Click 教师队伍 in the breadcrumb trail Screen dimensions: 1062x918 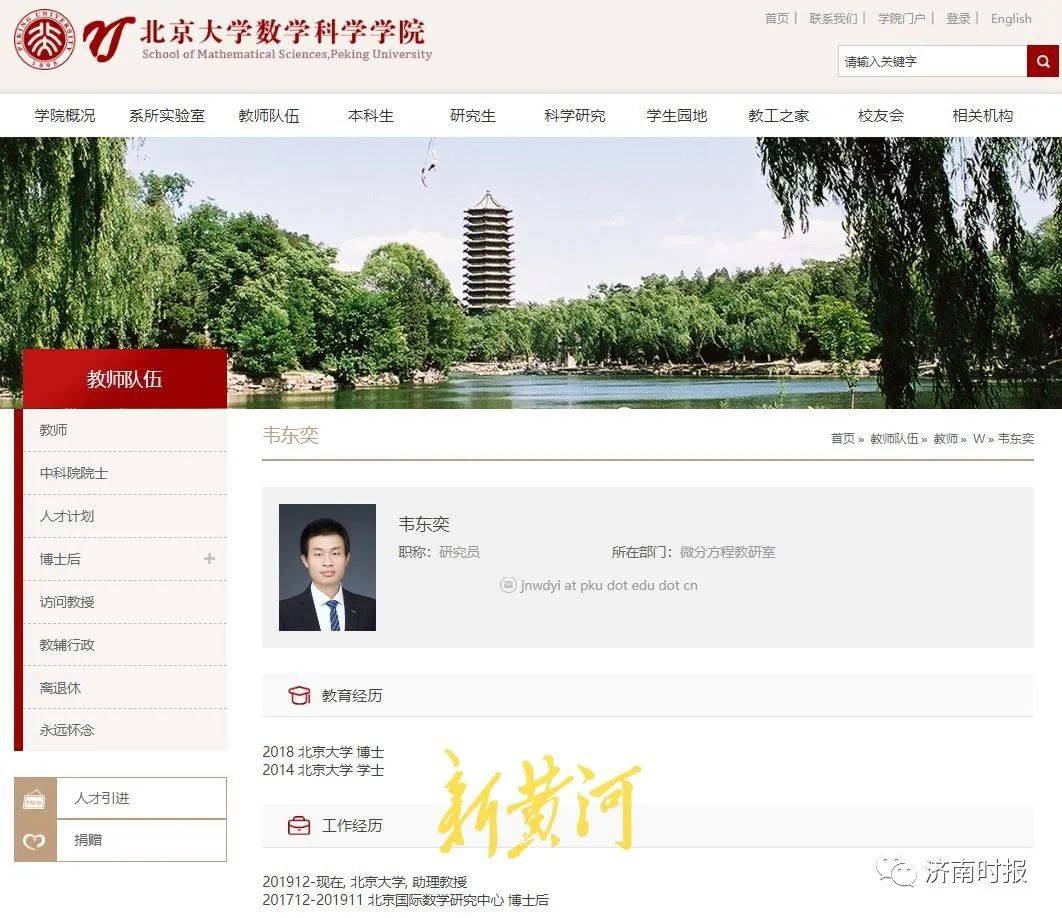[894, 438]
